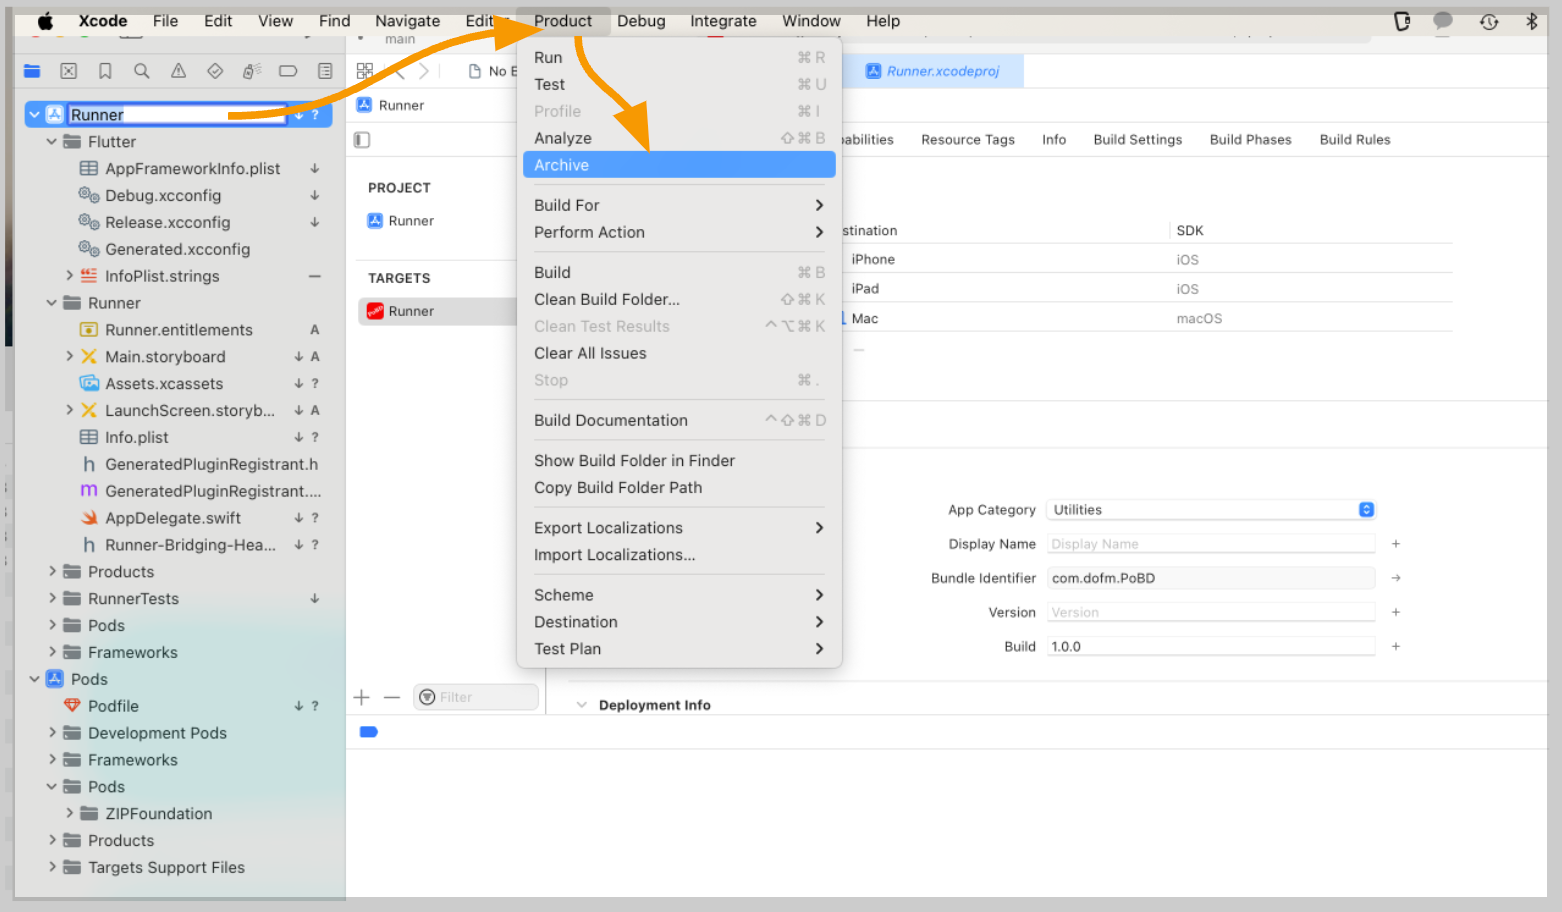Open the Debug menu in menu bar
The height and width of the screenshot is (912, 1562).
tap(641, 21)
